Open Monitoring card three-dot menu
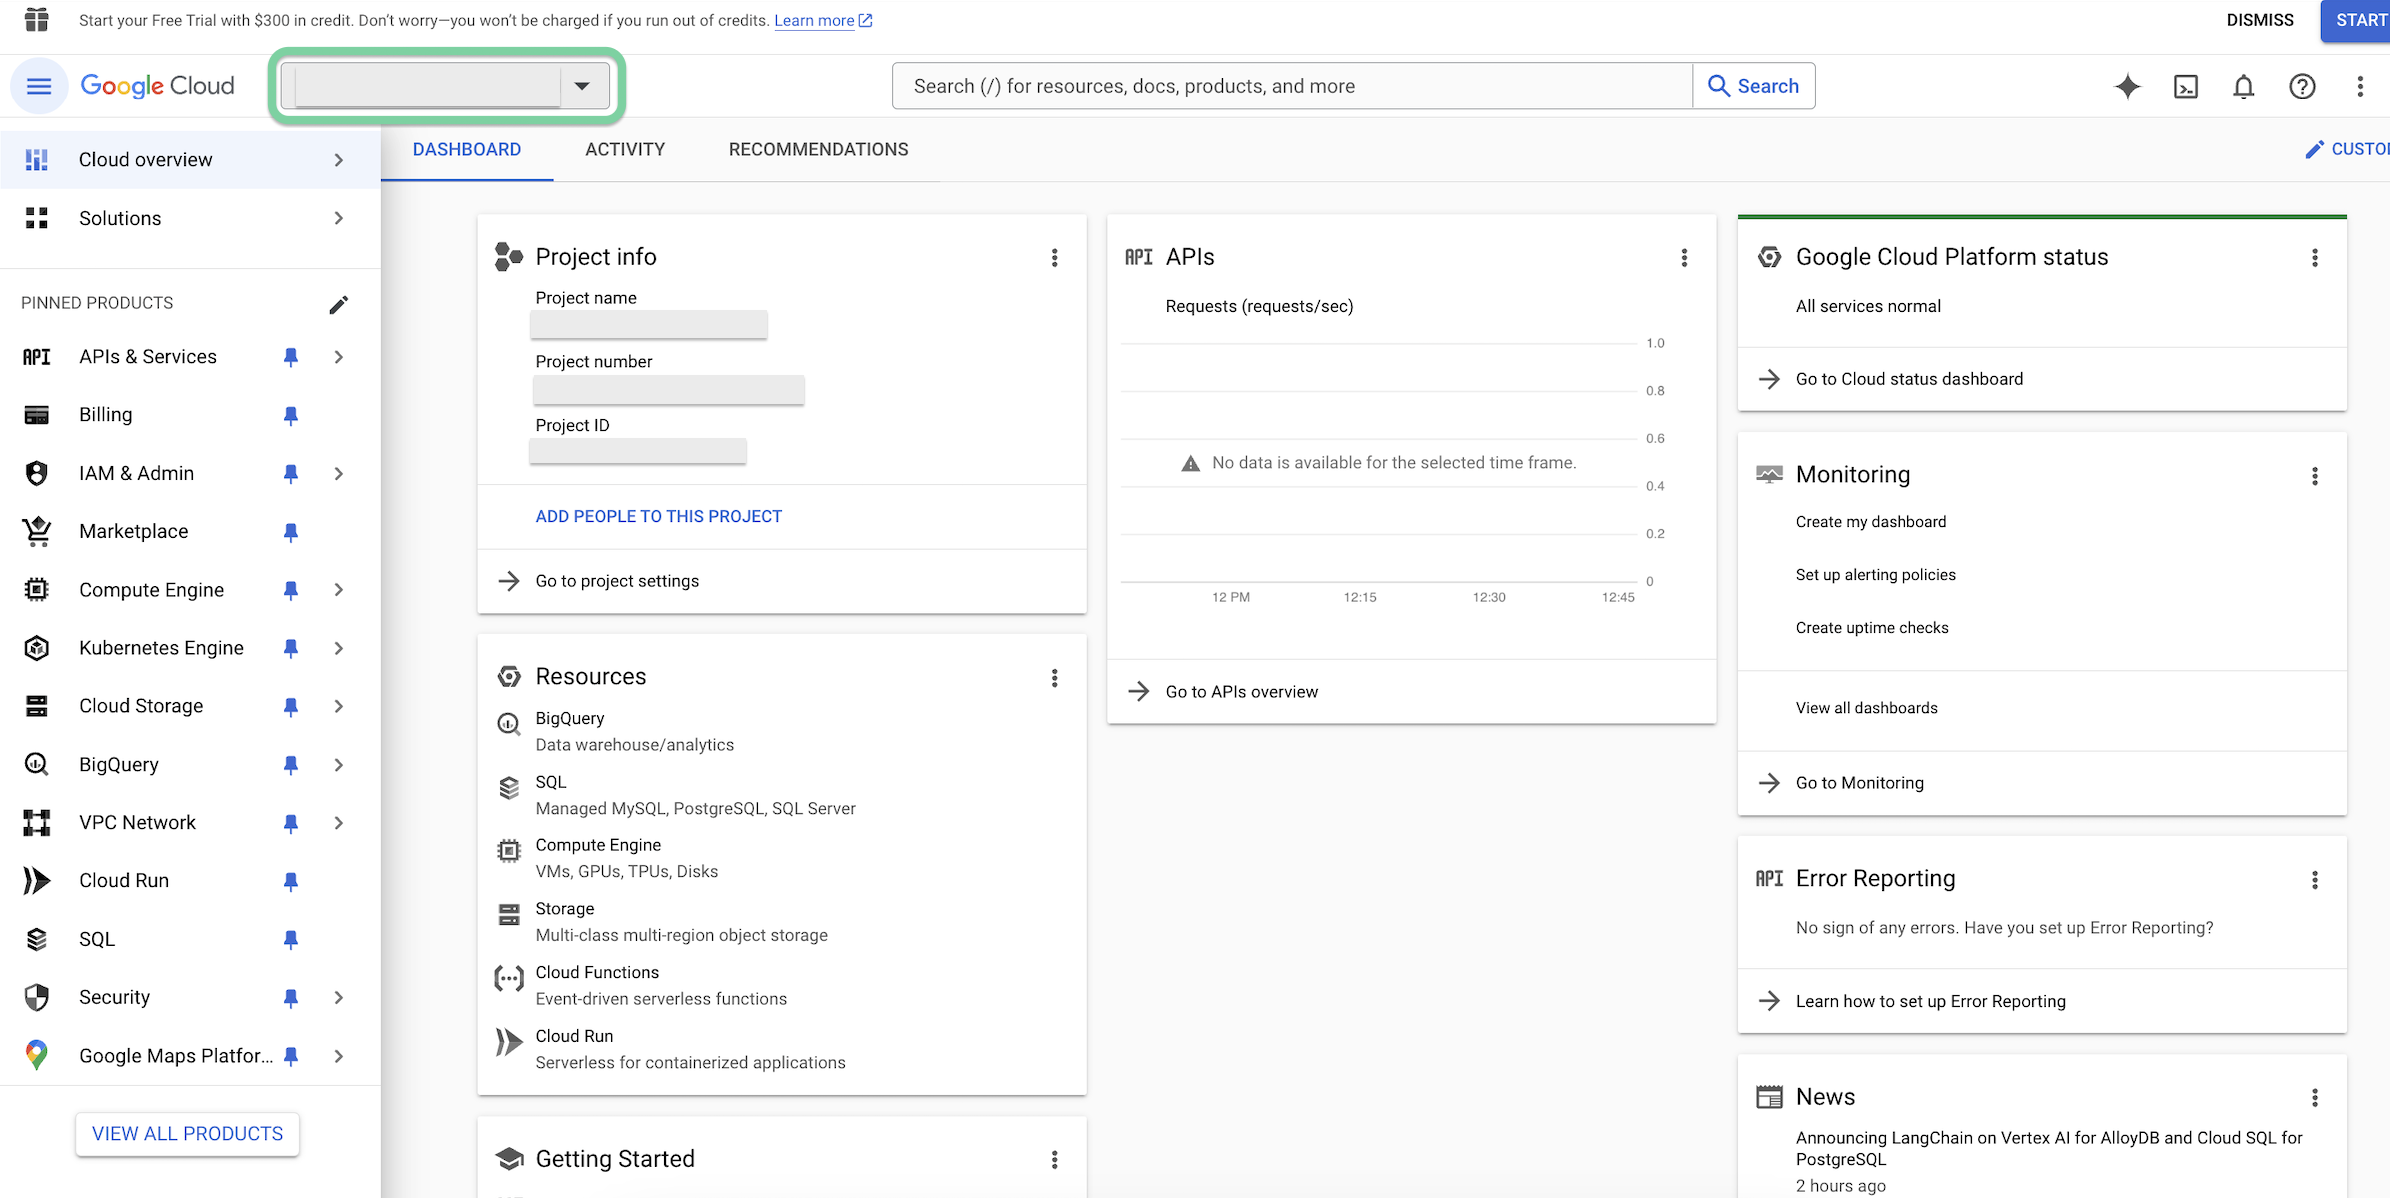 coord(2315,476)
